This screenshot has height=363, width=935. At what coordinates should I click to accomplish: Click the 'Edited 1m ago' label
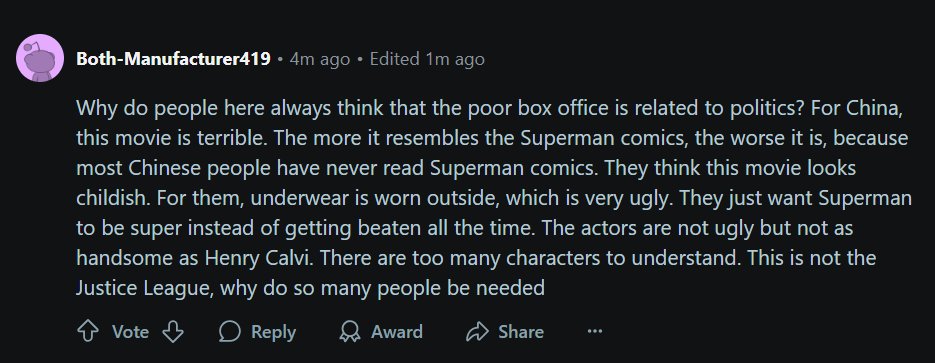[x=427, y=59]
